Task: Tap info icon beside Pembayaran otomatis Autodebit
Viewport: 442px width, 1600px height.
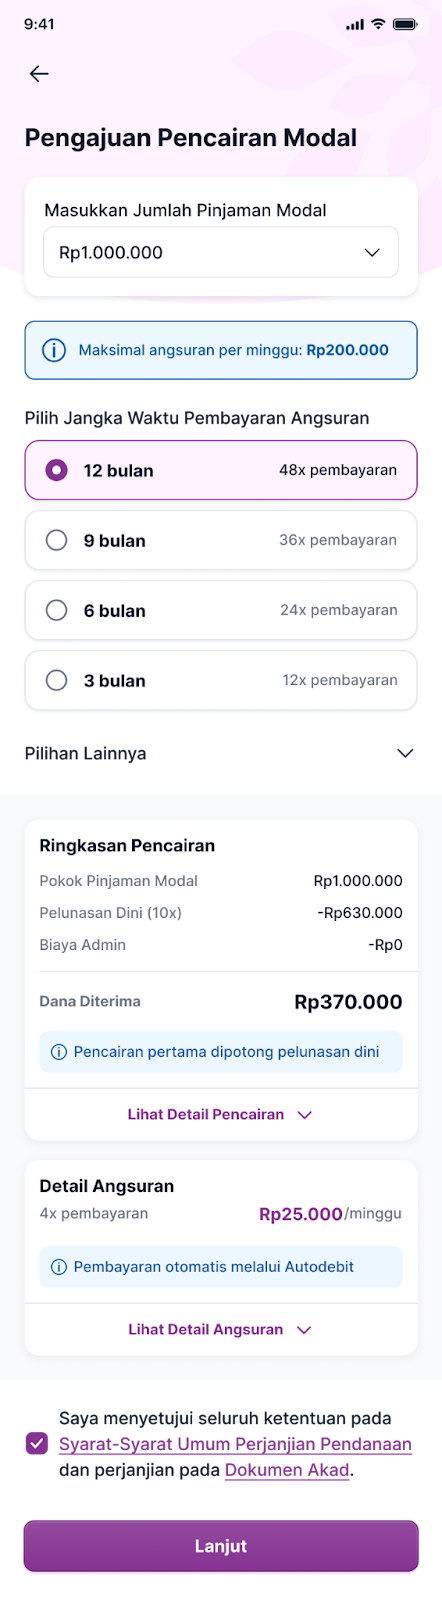Action: pyautogui.click(x=58, y=1267)
